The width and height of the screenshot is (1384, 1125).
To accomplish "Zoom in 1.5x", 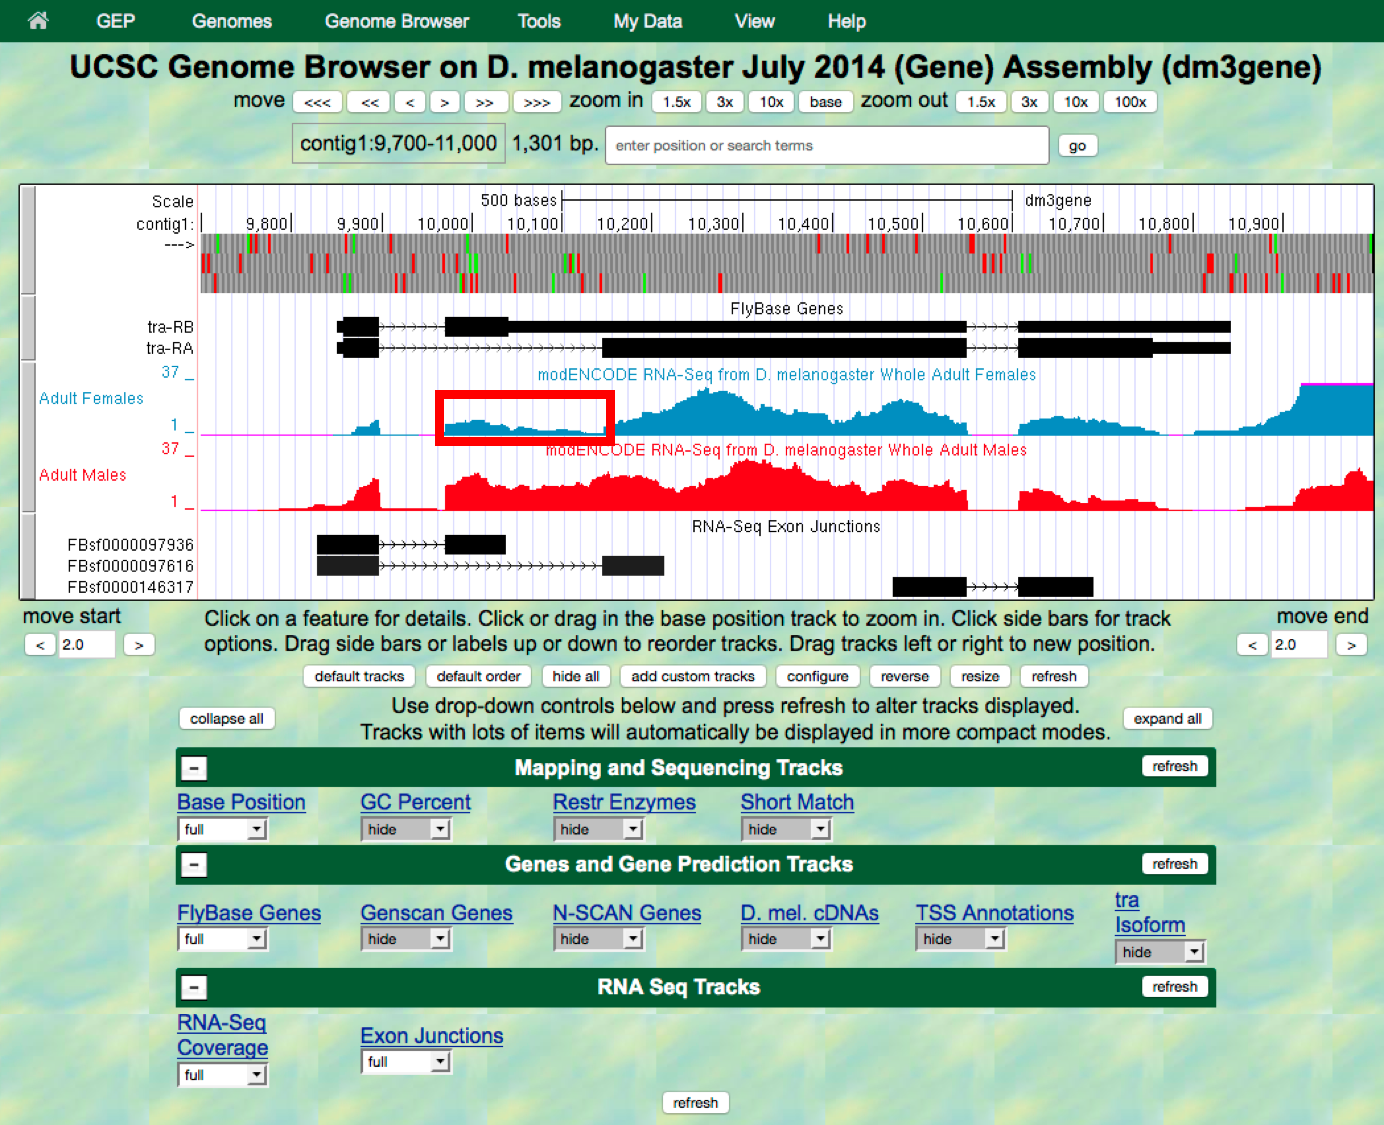I will (x=677, y=102).
